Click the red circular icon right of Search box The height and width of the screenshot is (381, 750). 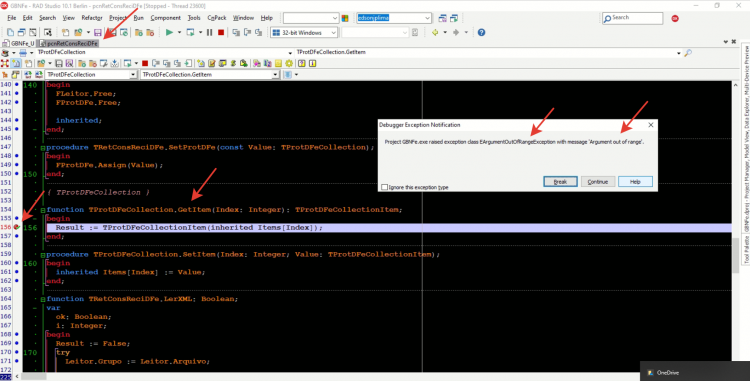pyautogui.click(x=675, y=18)
